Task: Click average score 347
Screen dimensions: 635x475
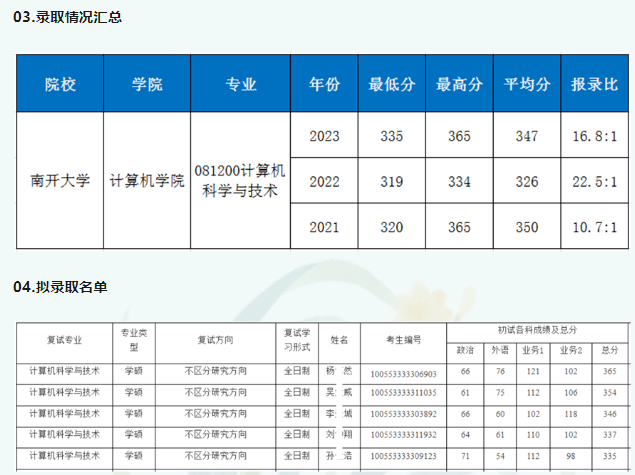Action: pos(527,136)
